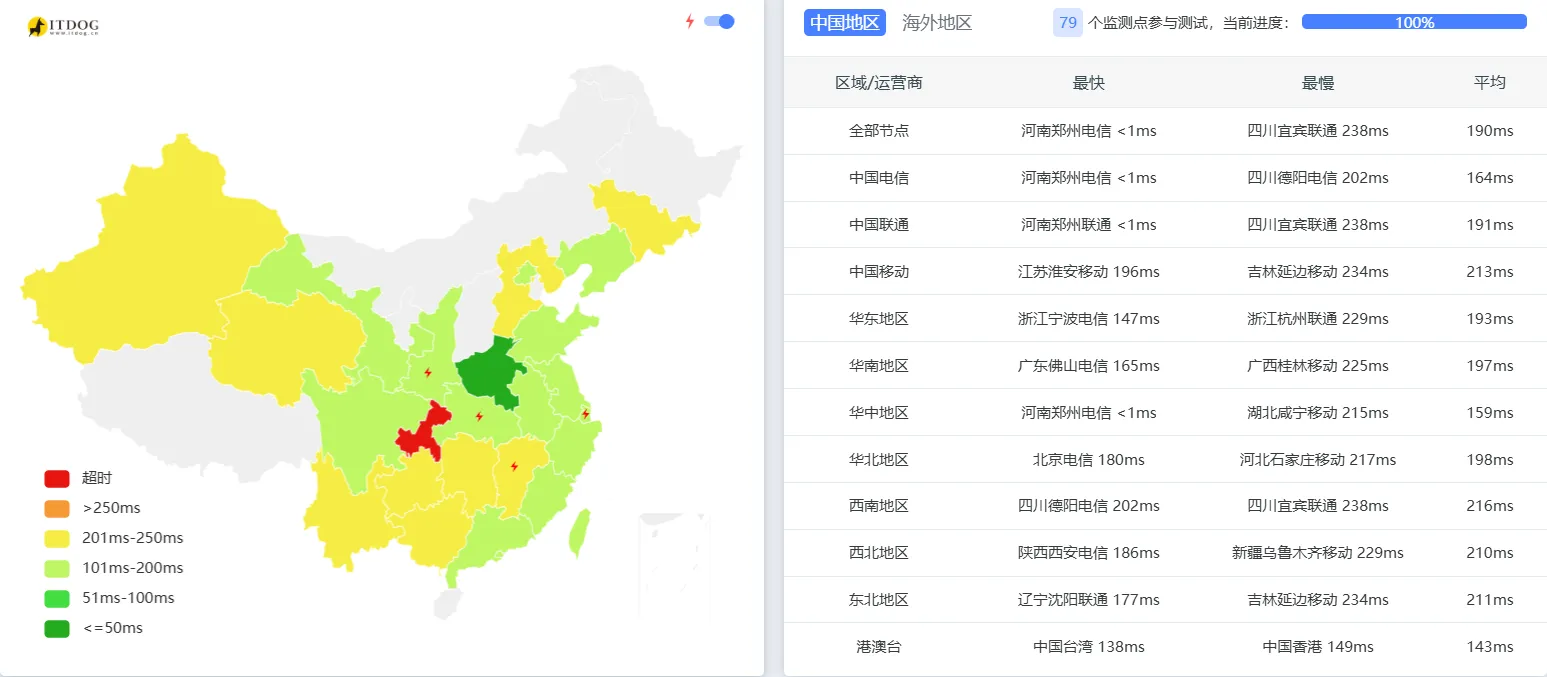This screenshot has width=1547, height=677.
Task: Select the 全部节点 row label
Action: pyautogui.click(x=879, y=131)
